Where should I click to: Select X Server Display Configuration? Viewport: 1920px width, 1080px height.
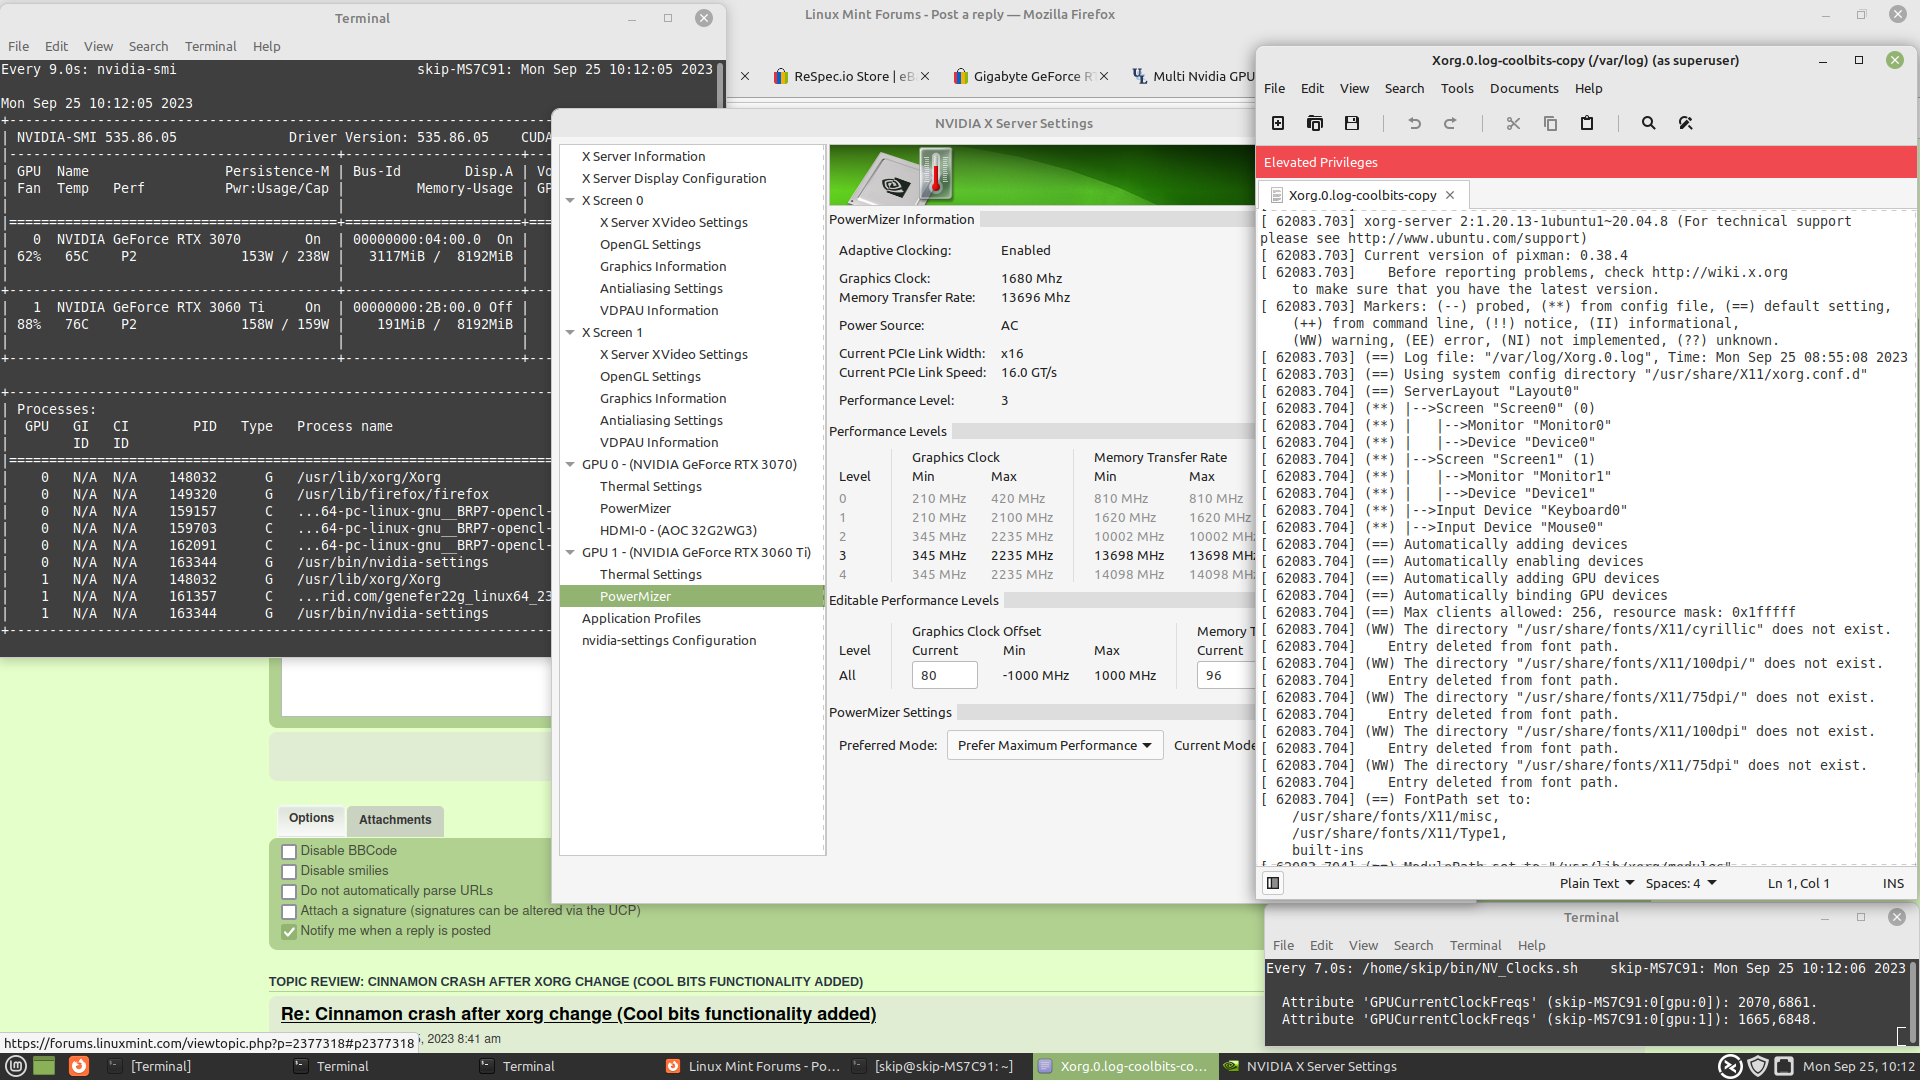click(674, 178)
